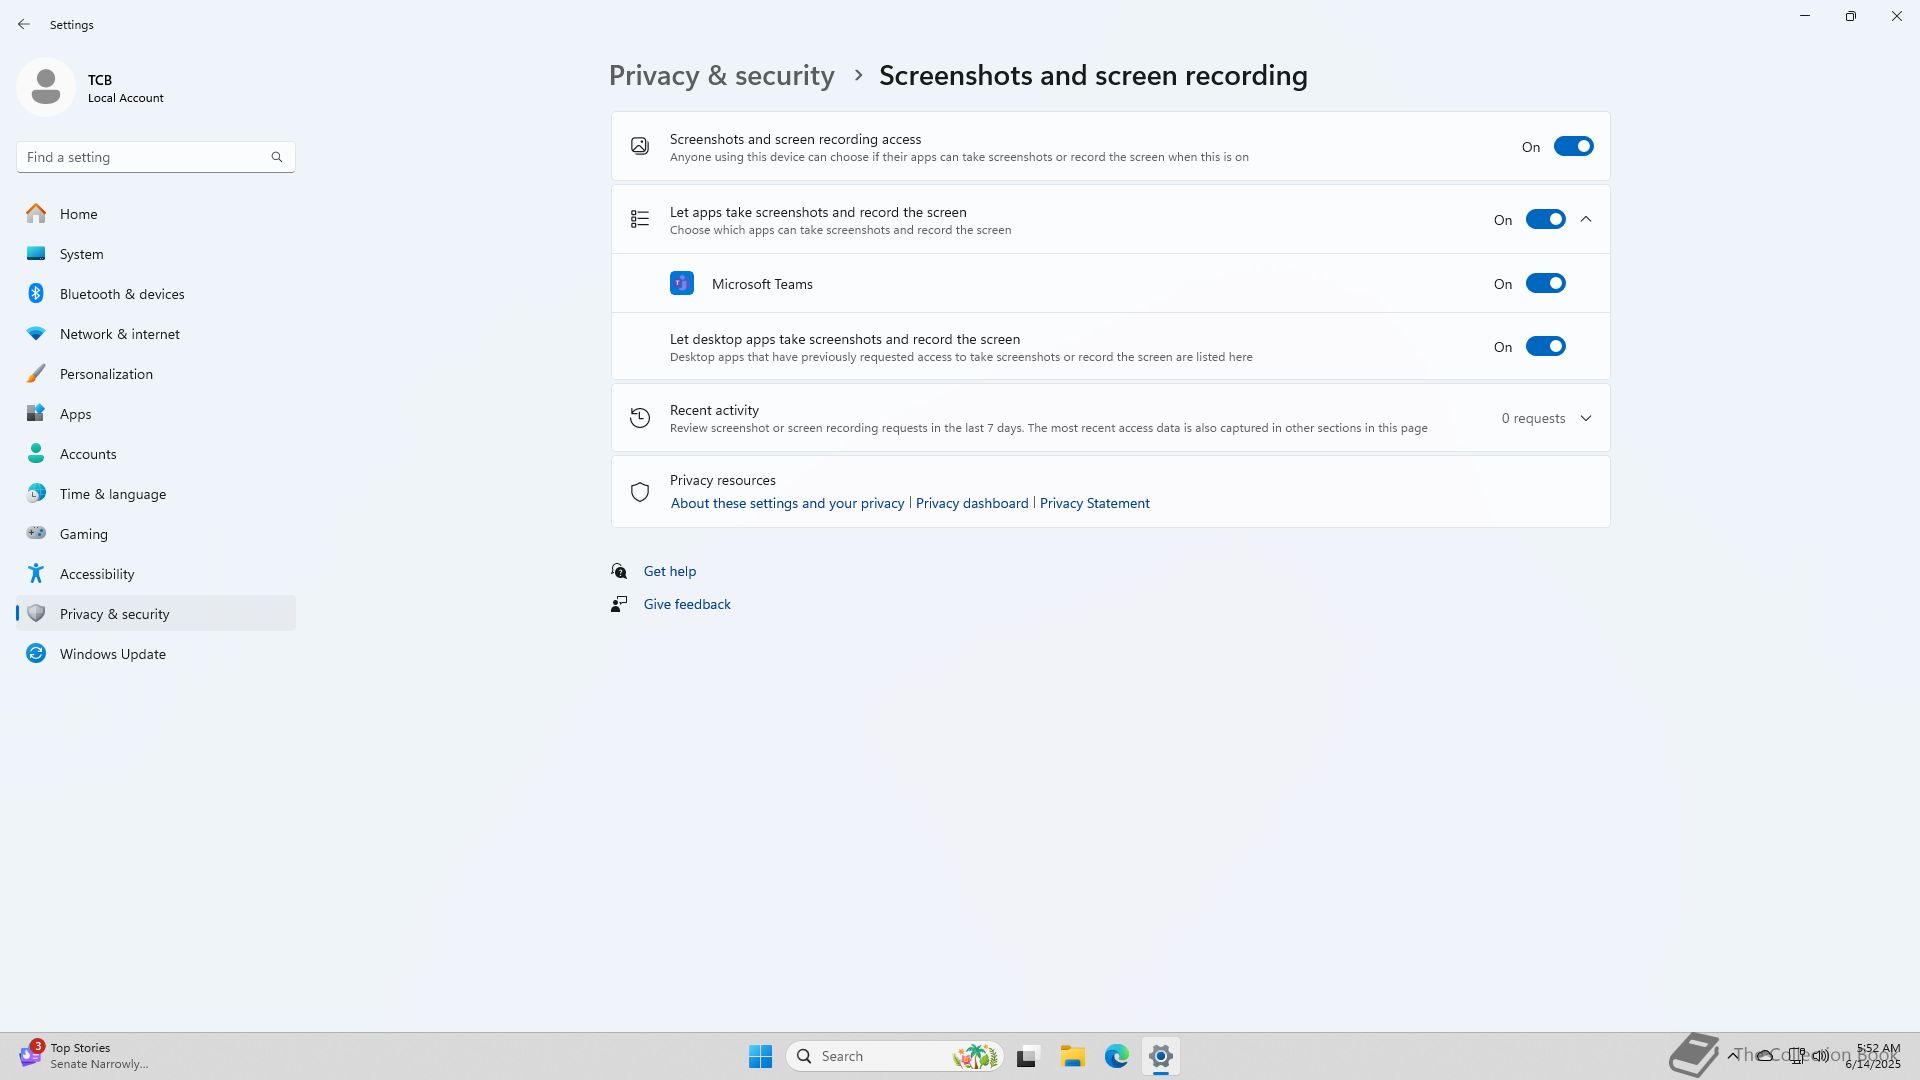Click the Give feedback link
Viewport: 1920px width, 1080px height.
[686, 604]
